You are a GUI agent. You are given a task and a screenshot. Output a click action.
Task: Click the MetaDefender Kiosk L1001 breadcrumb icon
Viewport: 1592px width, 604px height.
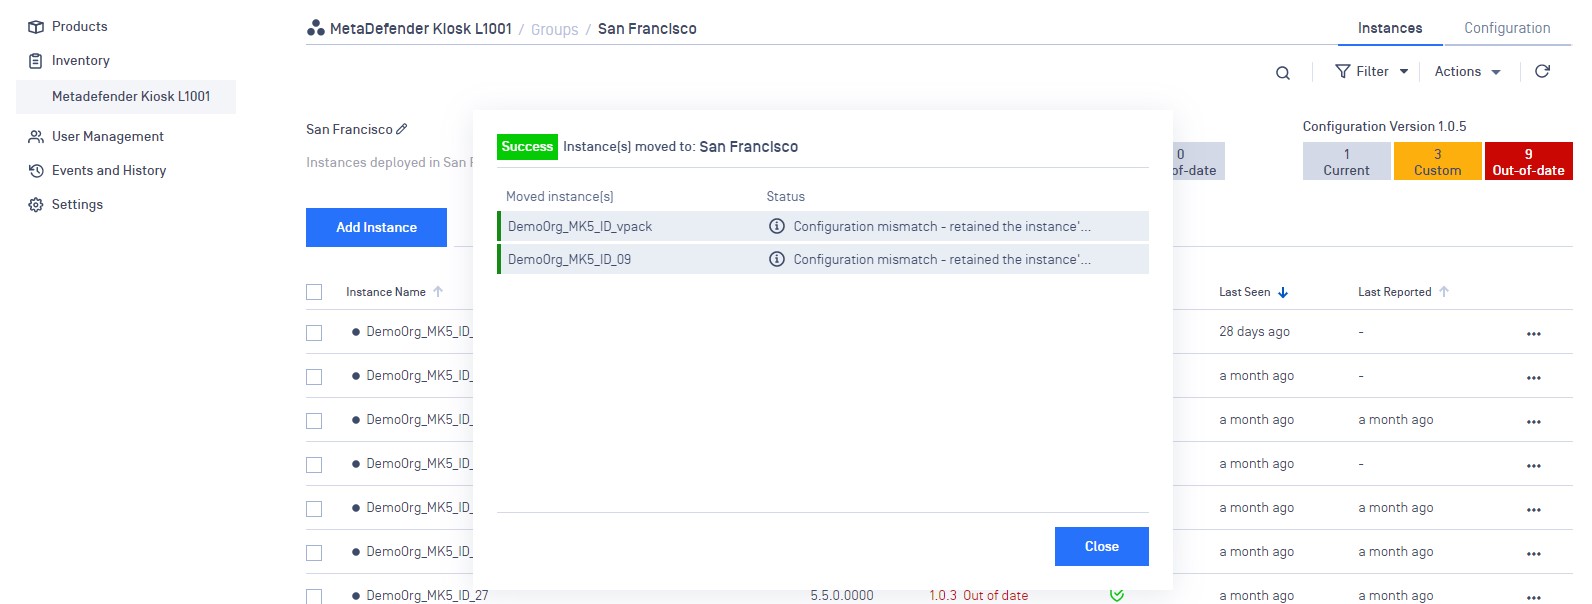point(315,28)
